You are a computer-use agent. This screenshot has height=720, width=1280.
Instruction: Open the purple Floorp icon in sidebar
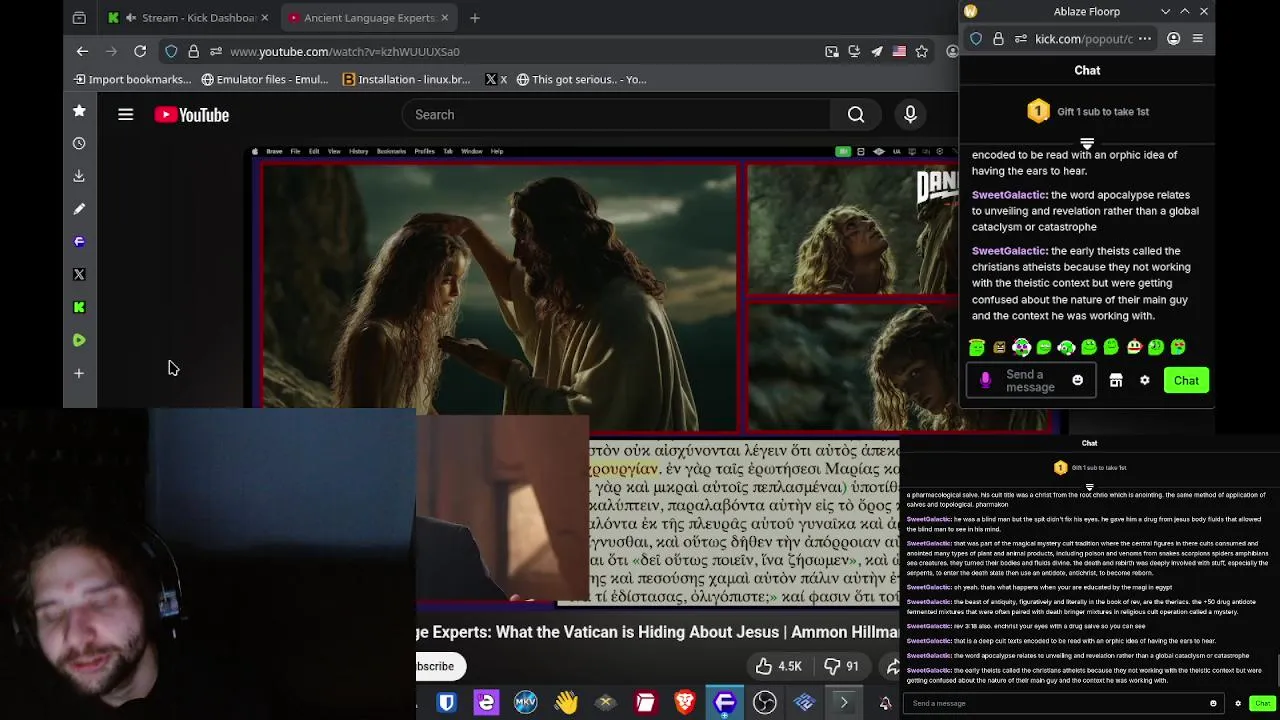coord(79,241)
